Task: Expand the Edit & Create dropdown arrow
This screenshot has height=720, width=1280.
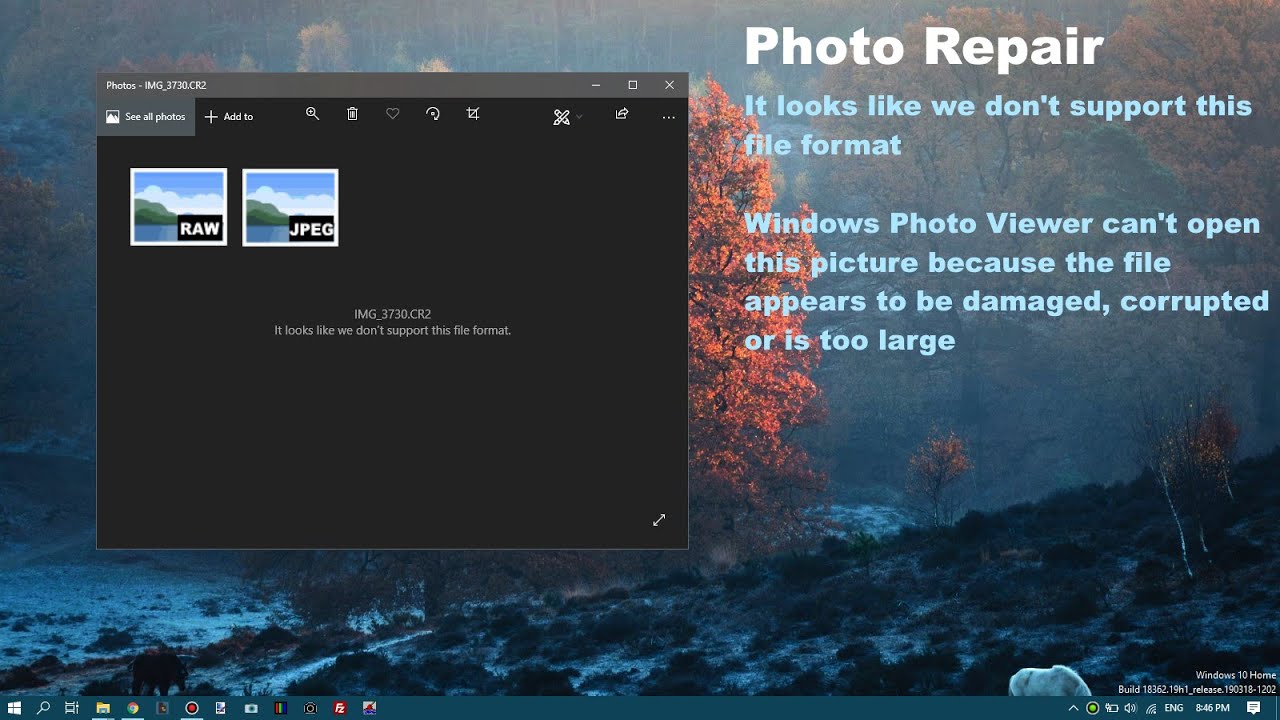Action: pyautogui.click(x=579, y=118)
